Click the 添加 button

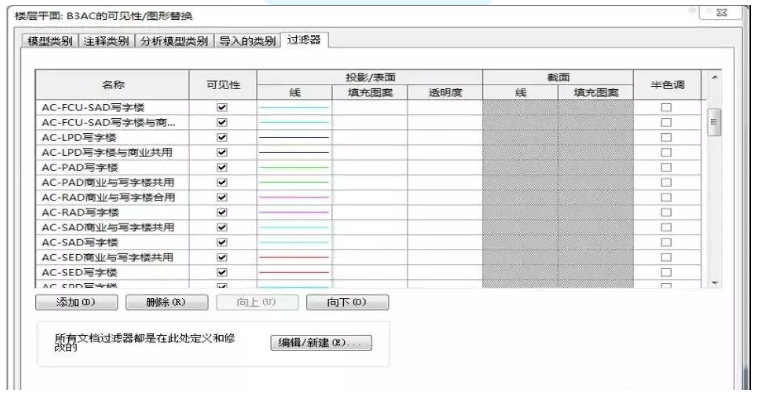(x=76, y=302)
